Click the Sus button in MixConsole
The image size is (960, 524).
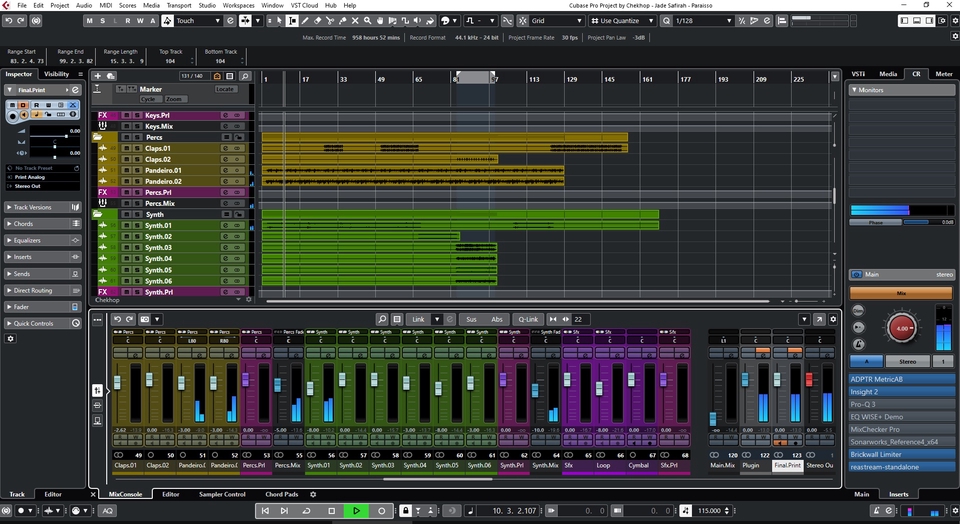[x=471, y=319]
